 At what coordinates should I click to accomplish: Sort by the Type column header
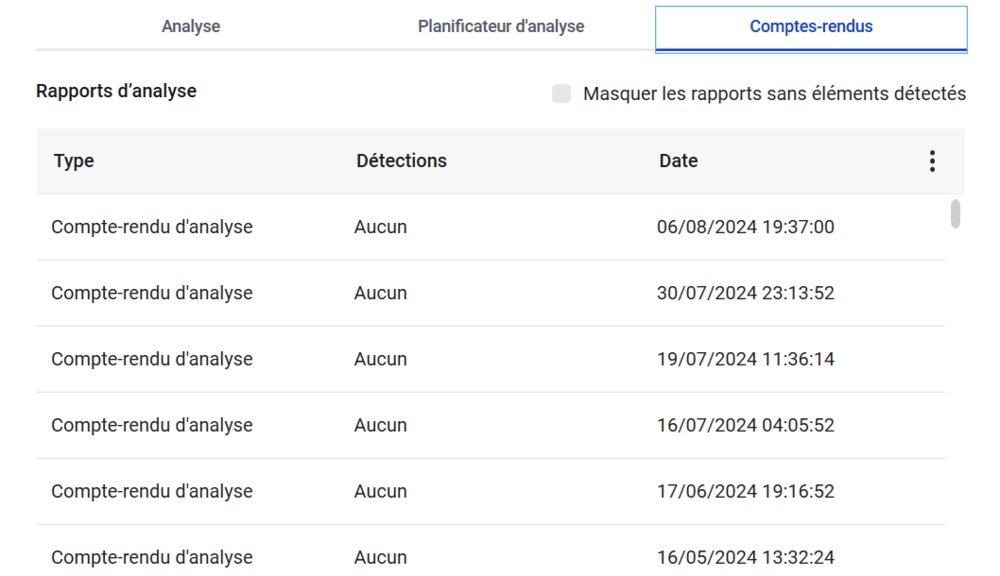pos(74,161)
